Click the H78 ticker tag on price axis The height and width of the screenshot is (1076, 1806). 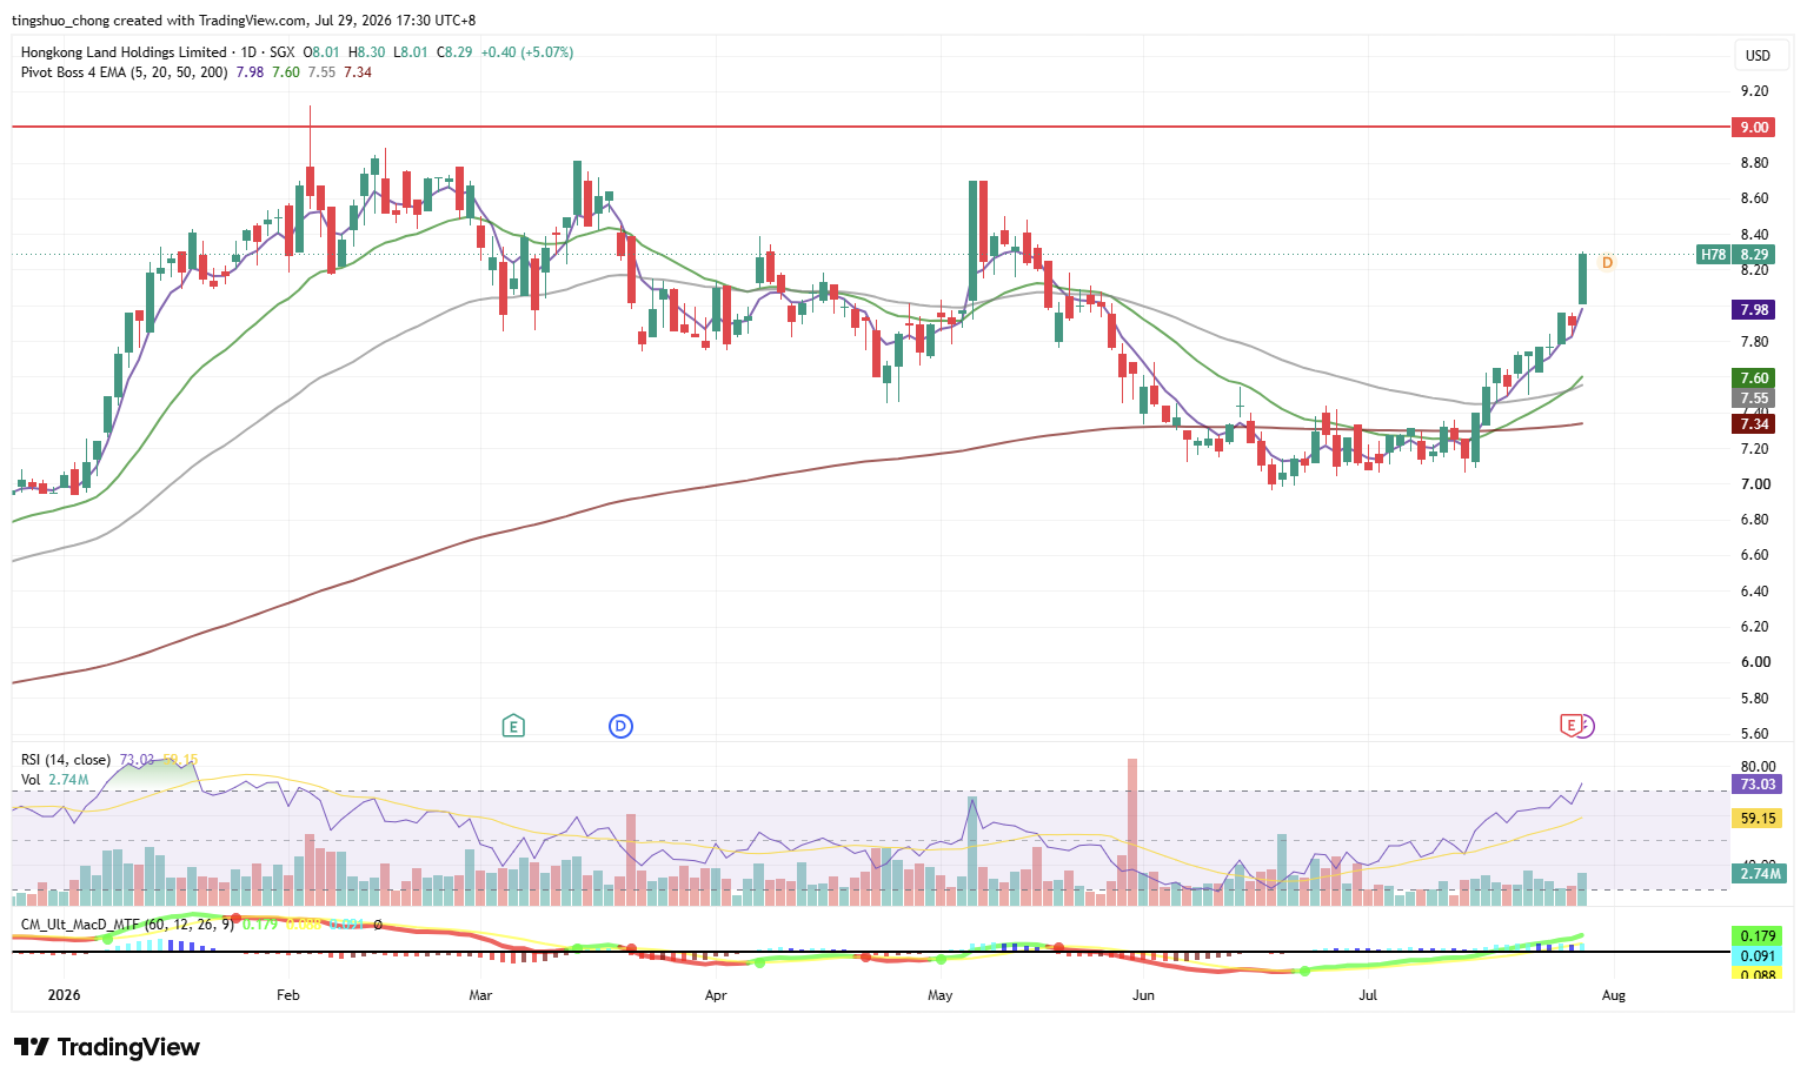tap(1714, 254)
